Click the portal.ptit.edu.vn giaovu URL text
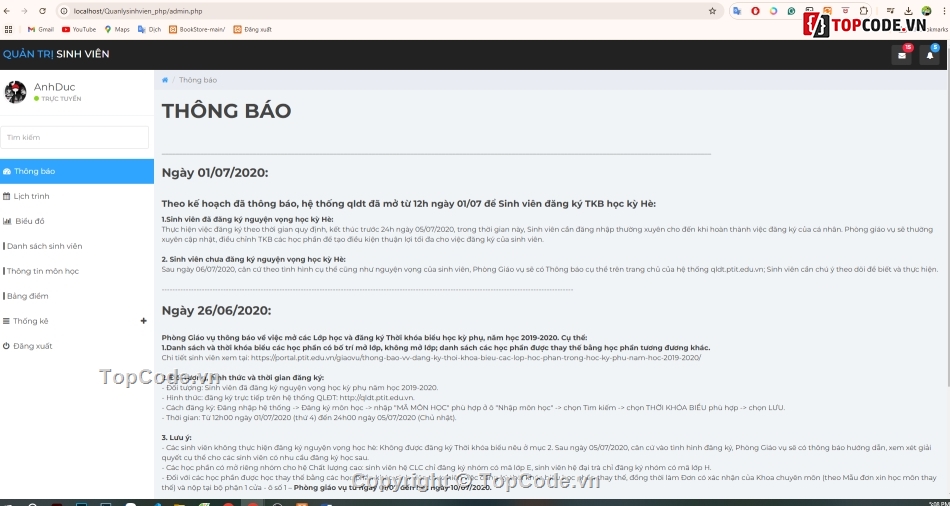This screenshot has height=506, width=950. click(476, 358)
